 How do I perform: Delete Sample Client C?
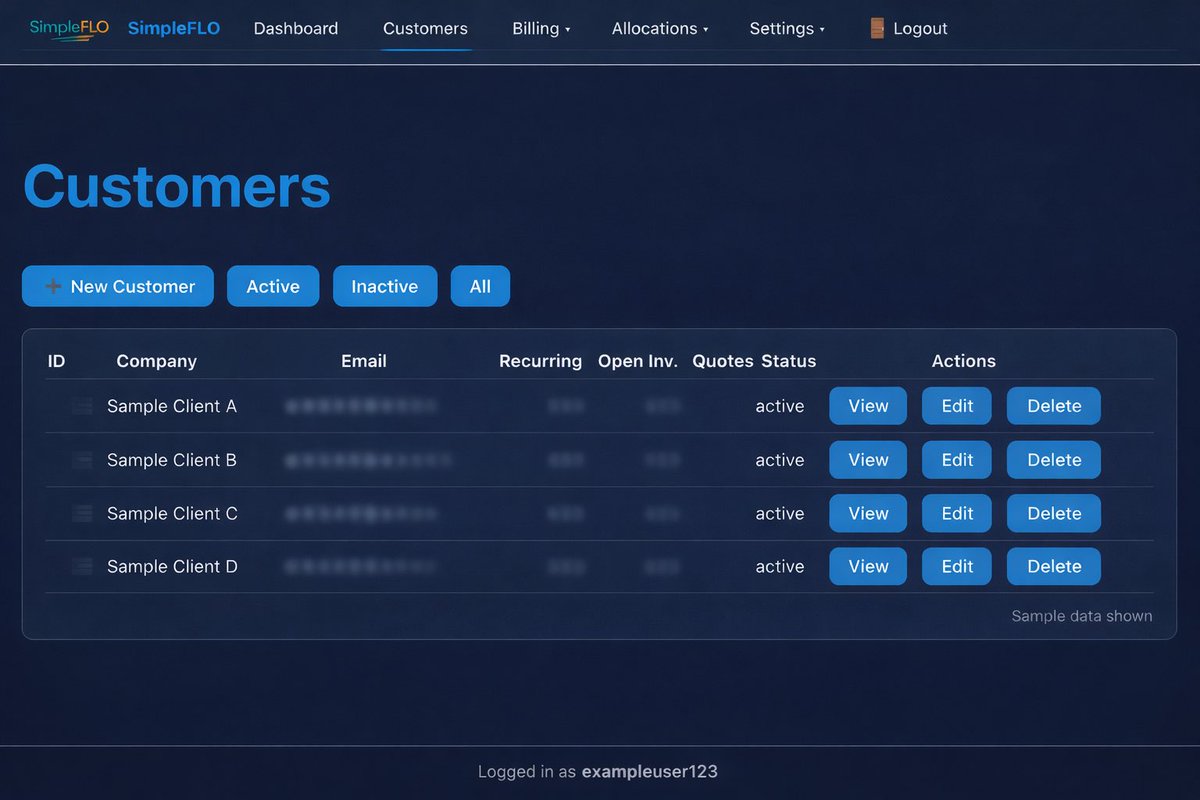[1054, 513]
